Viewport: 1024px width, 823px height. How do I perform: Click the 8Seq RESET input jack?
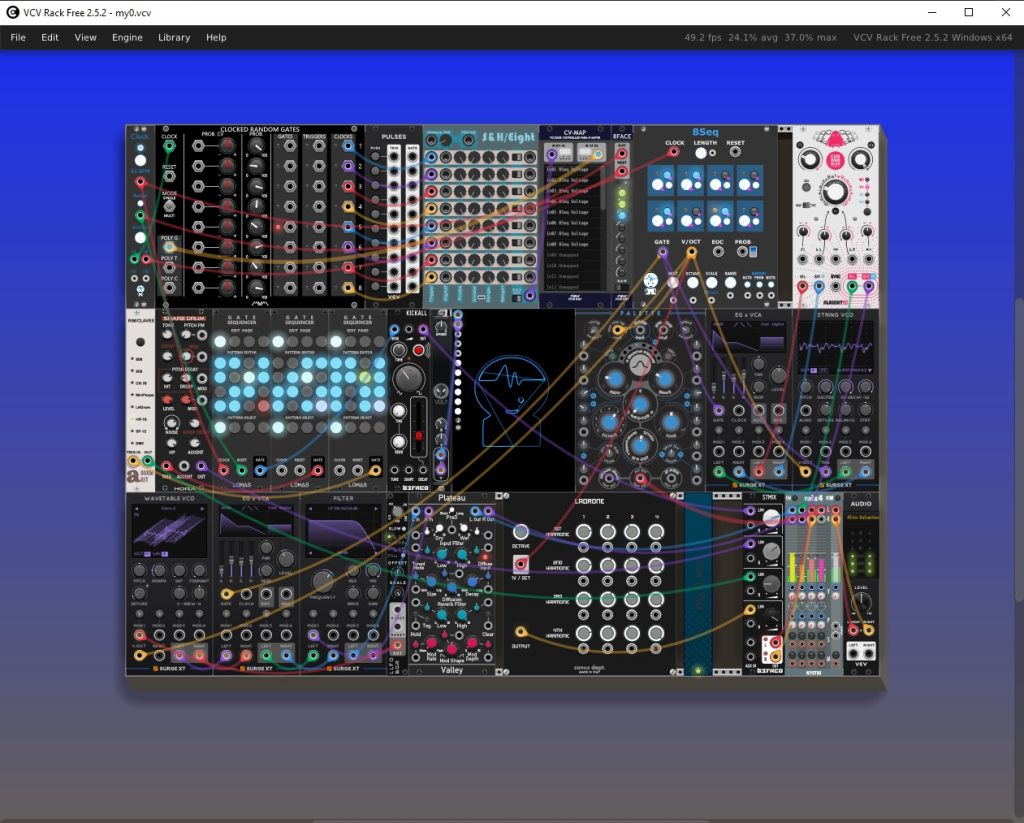click(735, 152)
